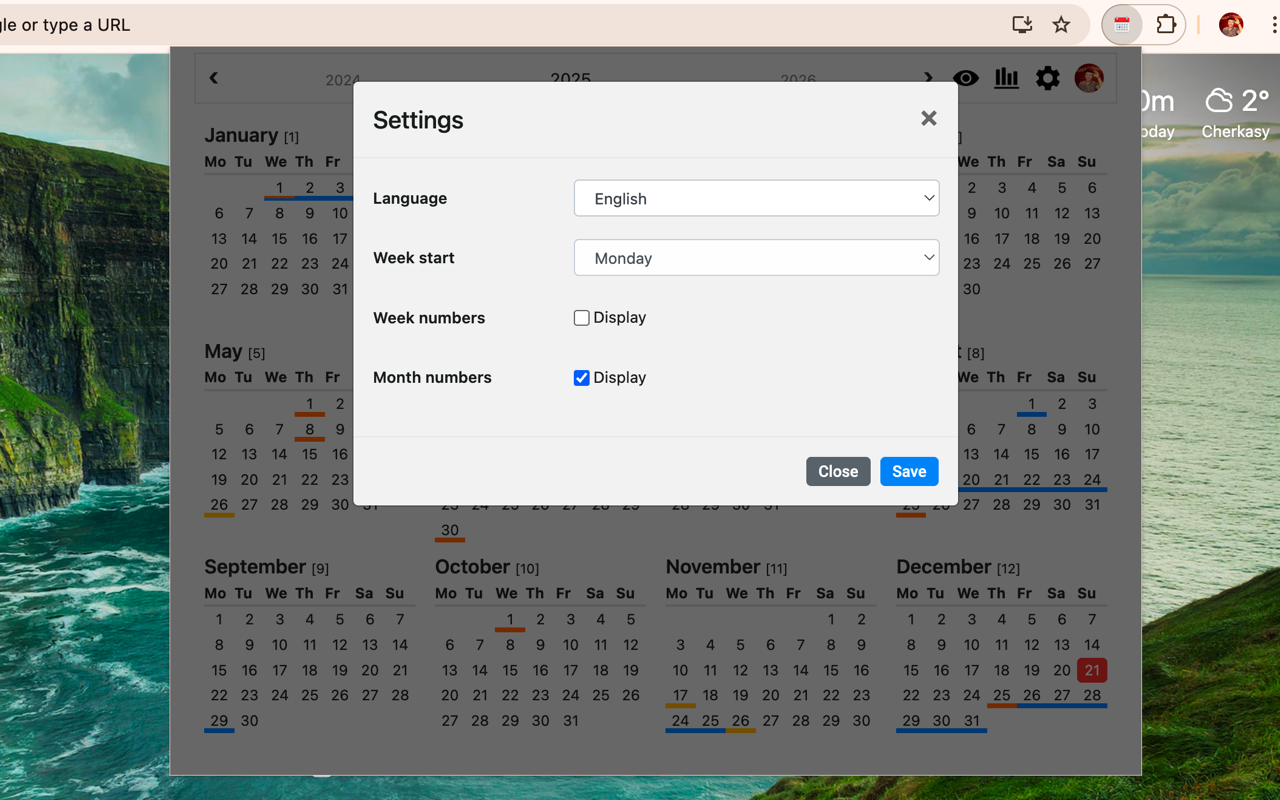Toggle the eye visibility icon
This screenshot has height=800, width=1280.
point(966,78)
